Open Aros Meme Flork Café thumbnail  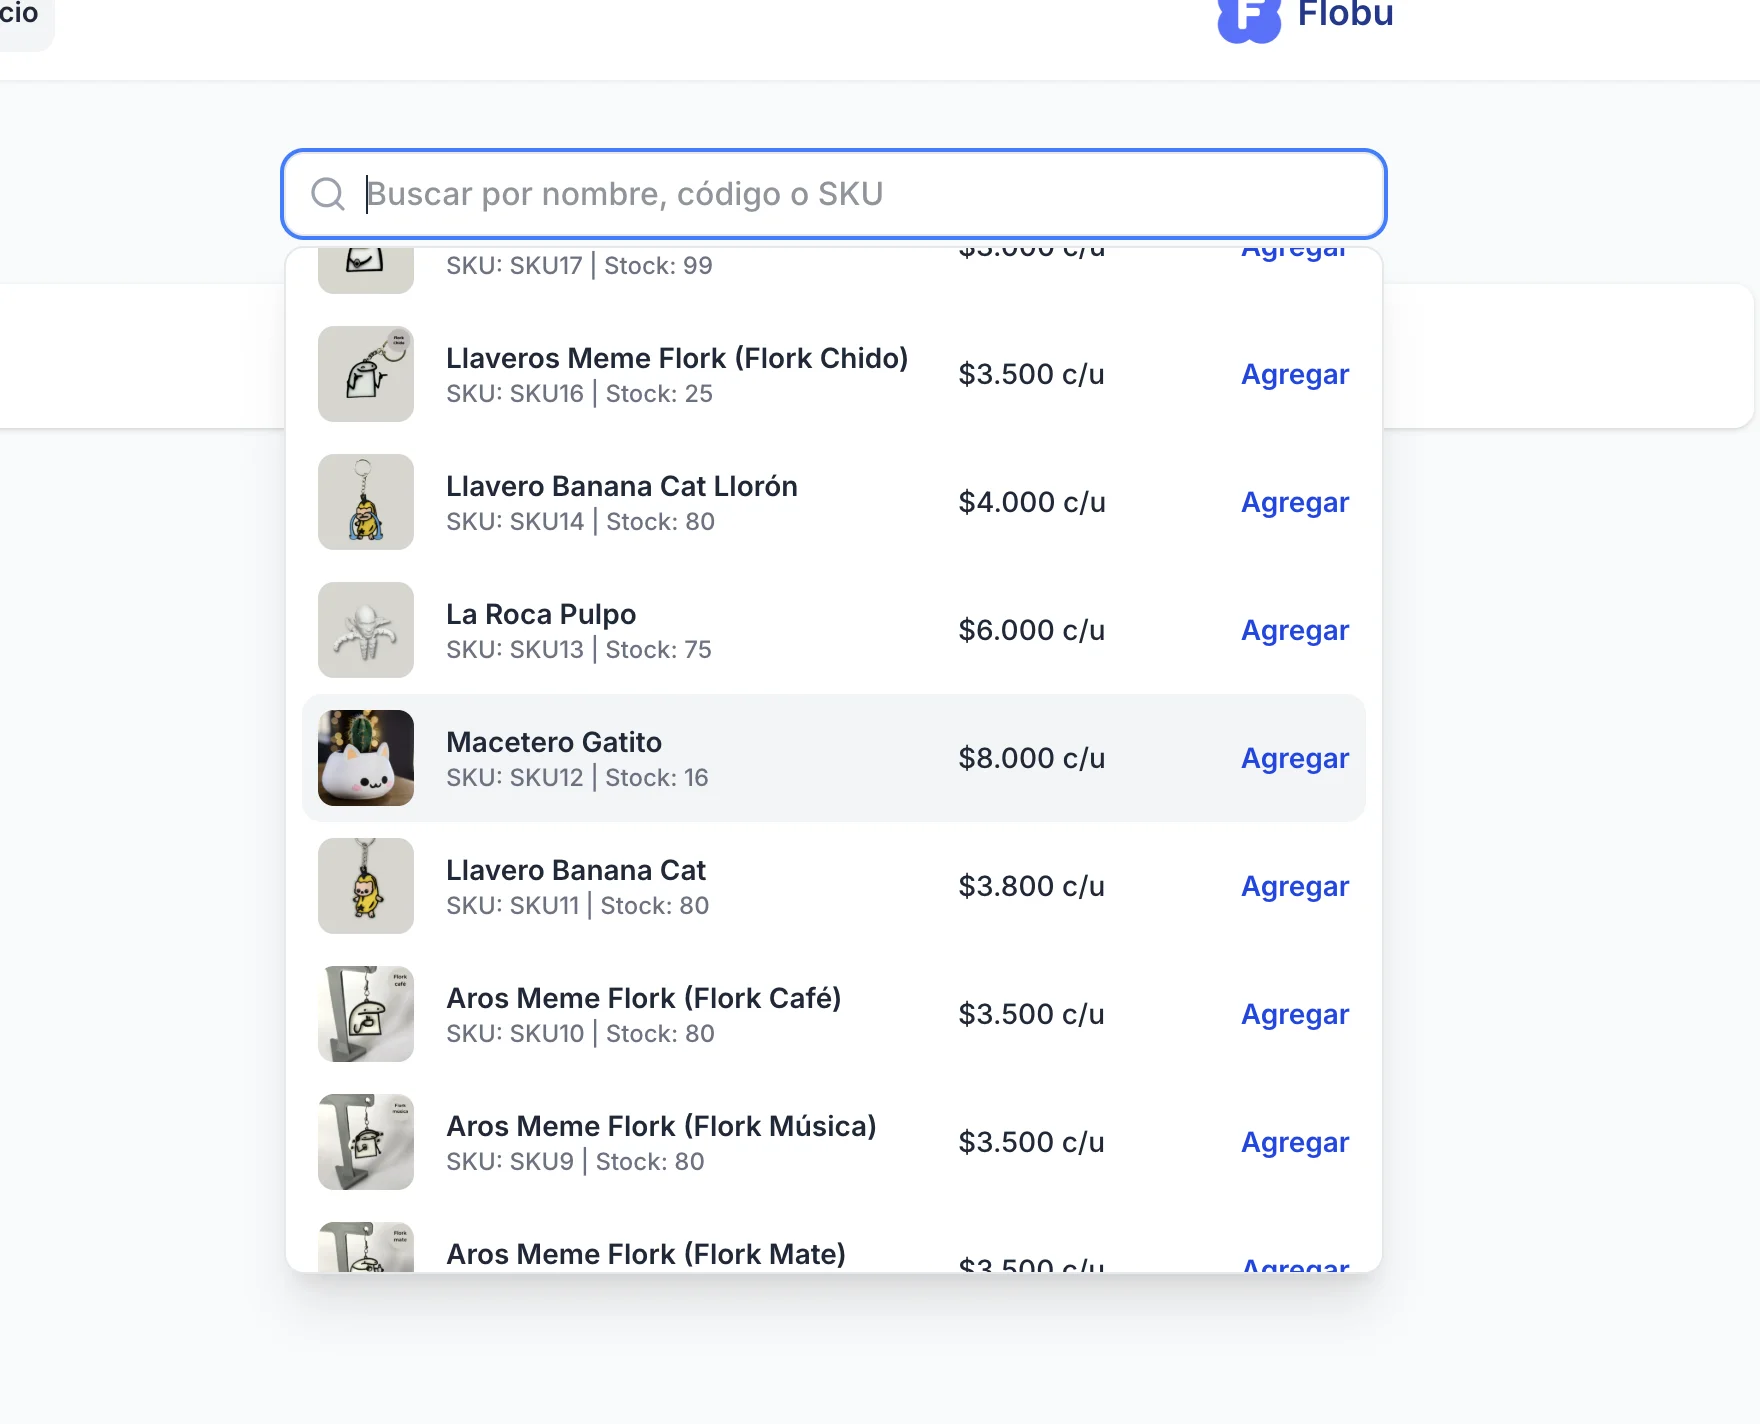(366, 1014)
